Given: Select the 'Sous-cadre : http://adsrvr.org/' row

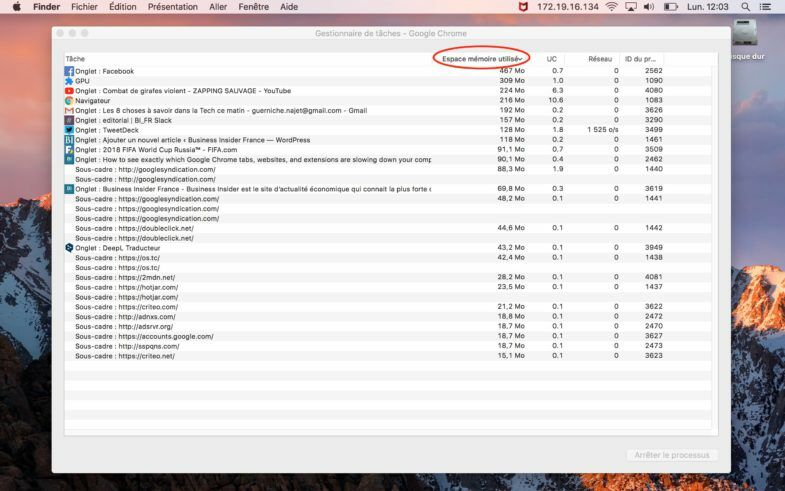Looking at the screenshot, I should [387, 326].
